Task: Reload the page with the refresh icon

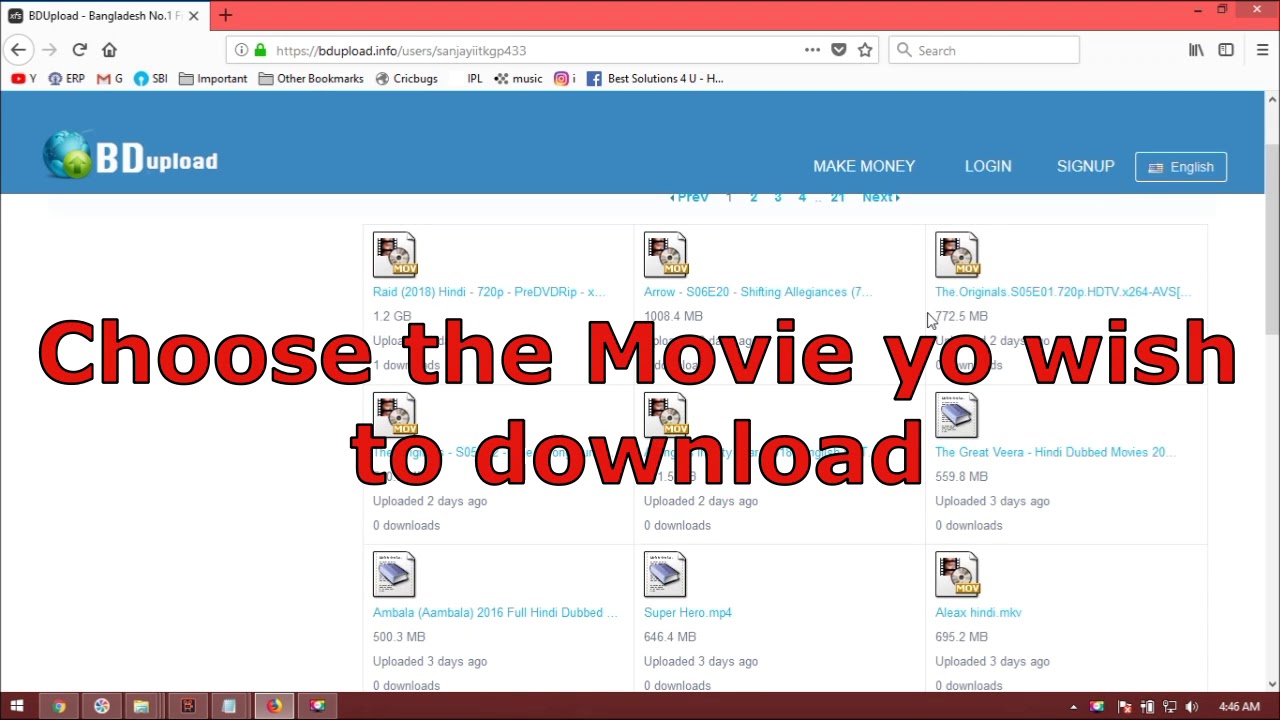Action: (80, 50)
